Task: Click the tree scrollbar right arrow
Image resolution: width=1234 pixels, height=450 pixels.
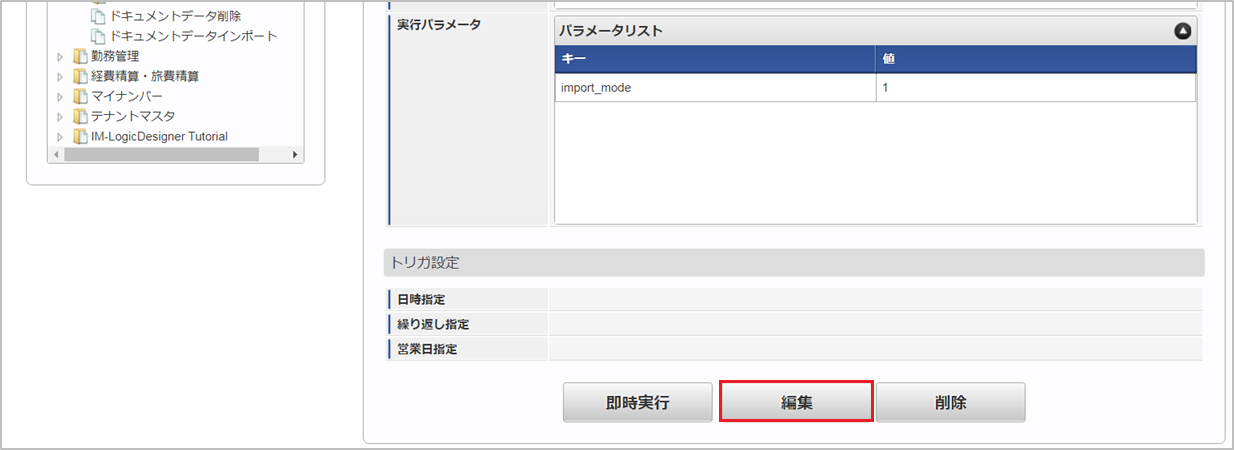Action: pos(295,155)
